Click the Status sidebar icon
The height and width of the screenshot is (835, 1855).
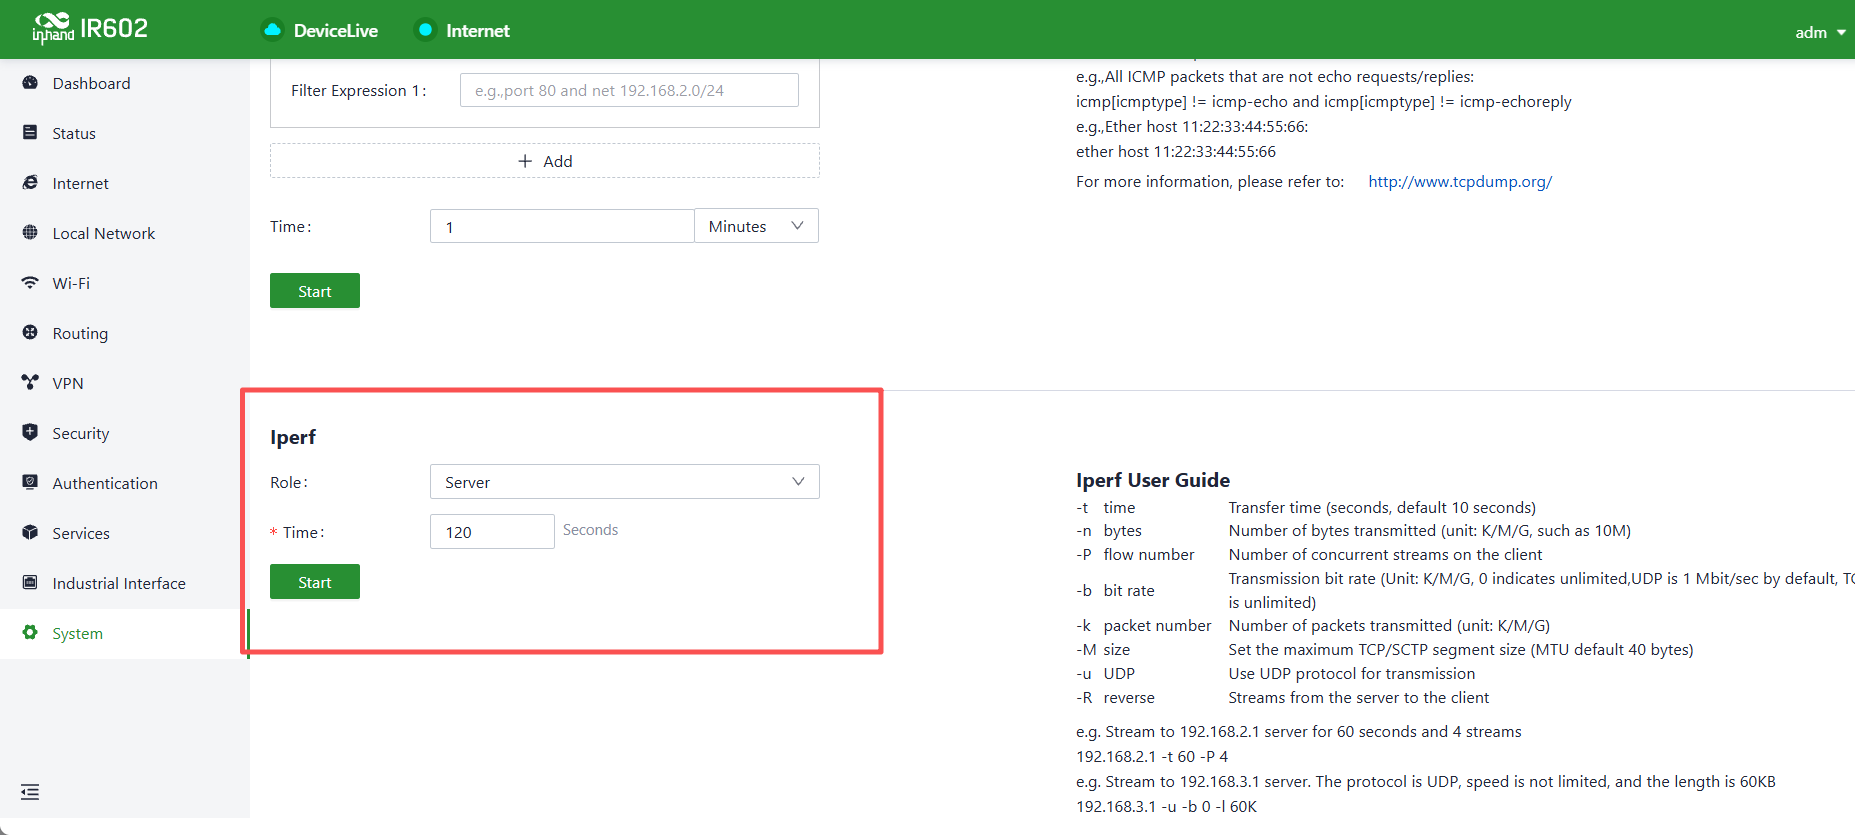[x=30, y=133]
